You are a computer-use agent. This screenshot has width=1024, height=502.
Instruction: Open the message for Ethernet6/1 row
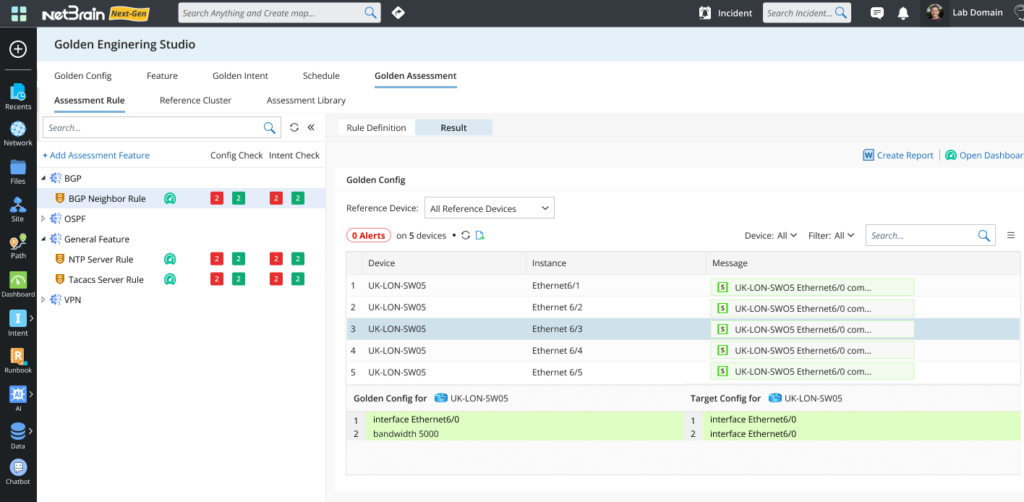point(812,287)
